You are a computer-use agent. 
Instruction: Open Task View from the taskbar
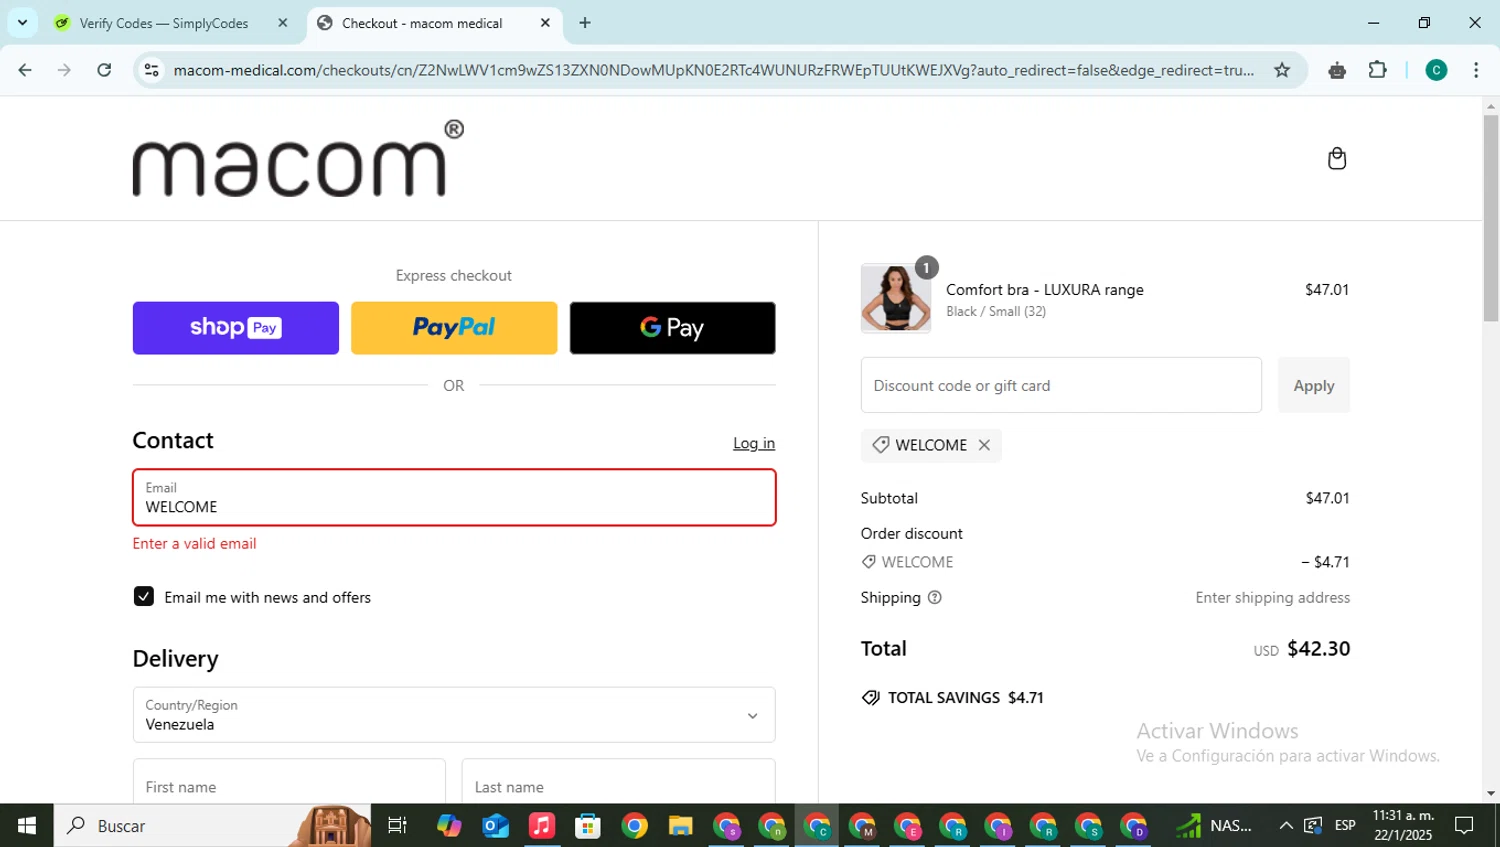pyautogui.click(x=397, y=826)
